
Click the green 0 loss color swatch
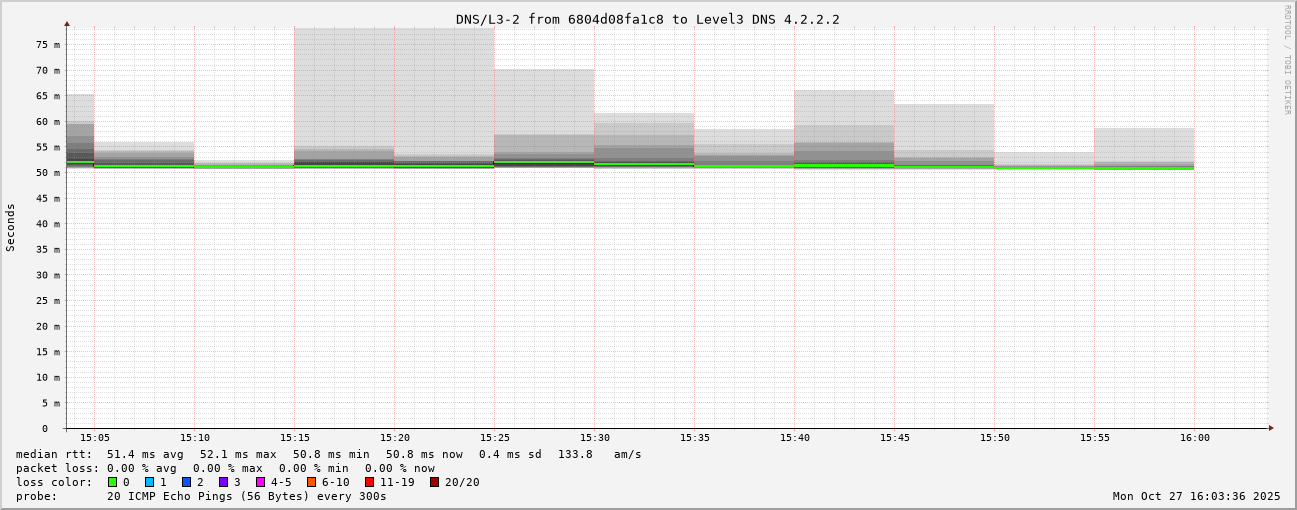point(113,482)
